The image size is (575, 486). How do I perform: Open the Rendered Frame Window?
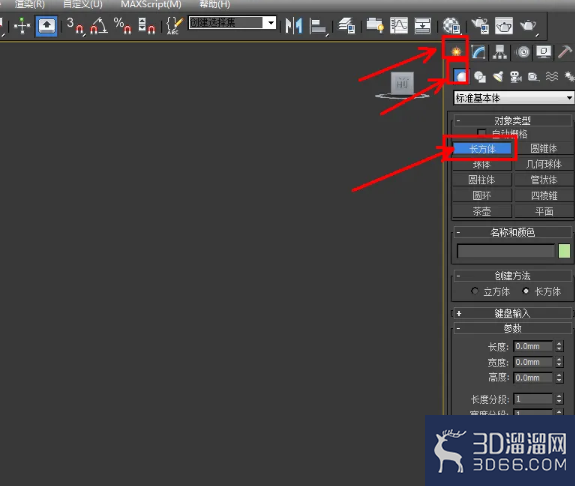(504, 26)
